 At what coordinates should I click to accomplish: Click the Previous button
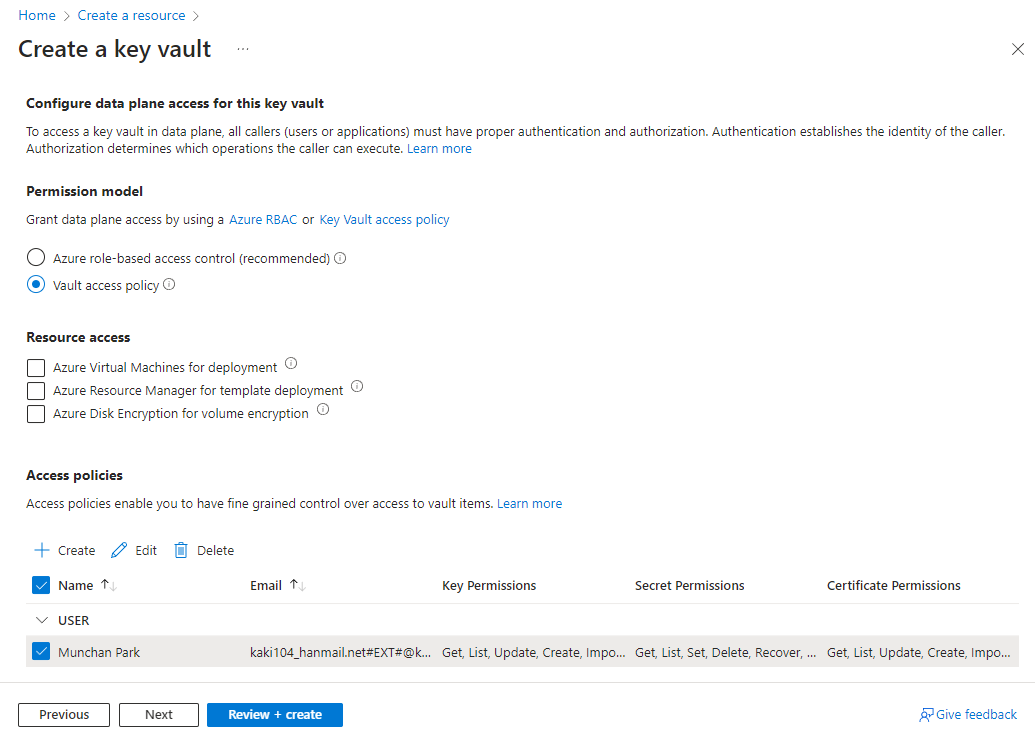coord(64,715)
